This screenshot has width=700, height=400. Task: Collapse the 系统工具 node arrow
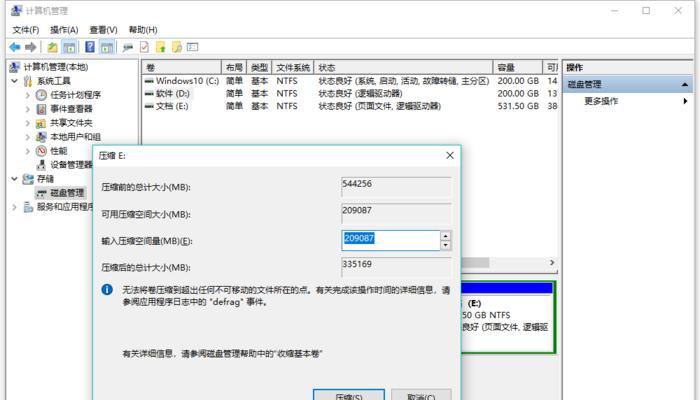[x=14, y=81]
